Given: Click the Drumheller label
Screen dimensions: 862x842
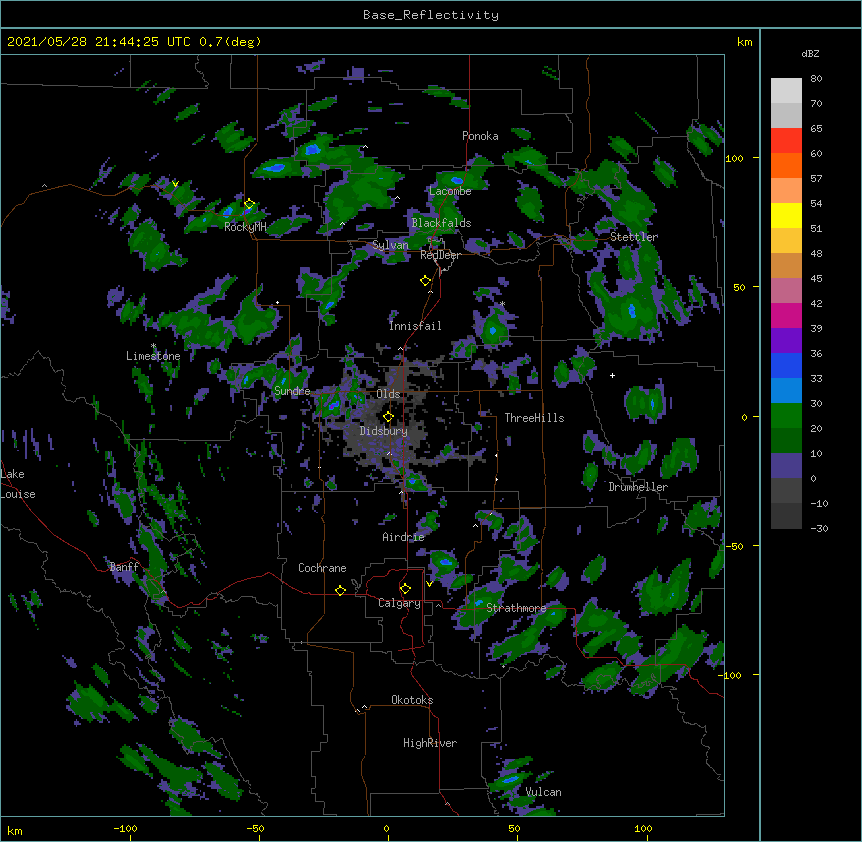Looking at the screenshot, I should coord(638,487).
